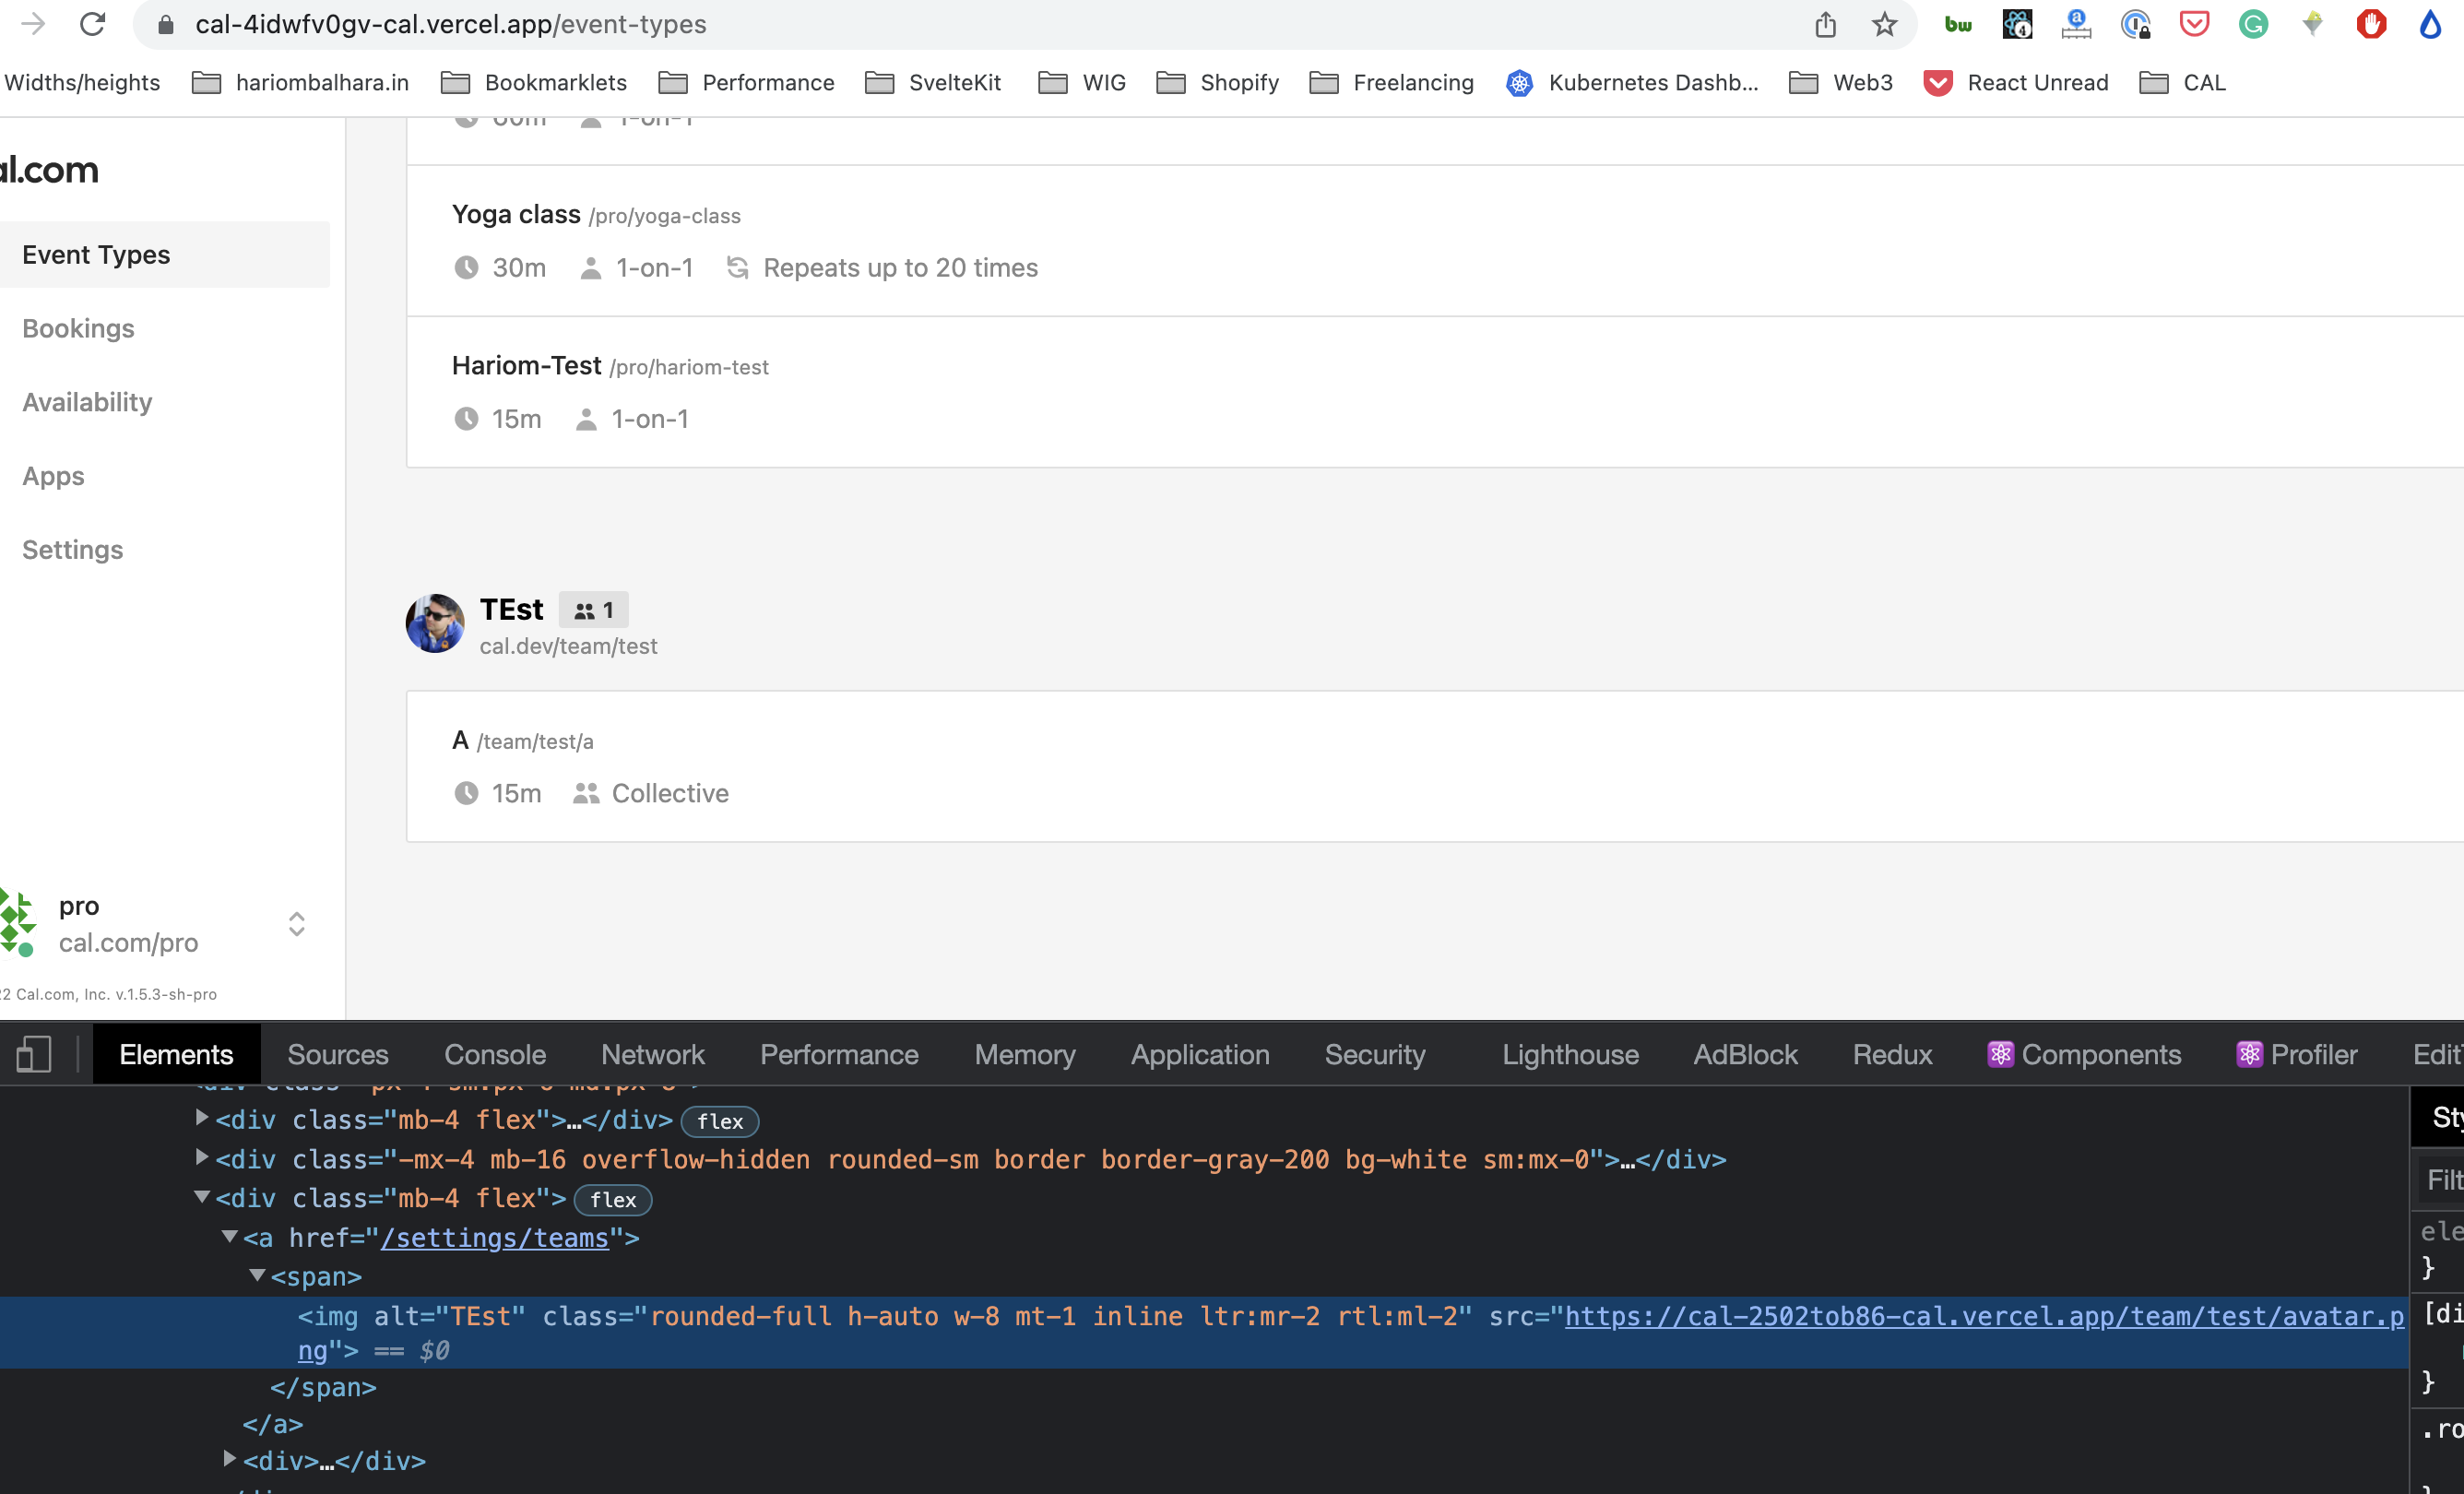
Task: Select Bookings in the sidebar navigation
Action: click(78, 328)
